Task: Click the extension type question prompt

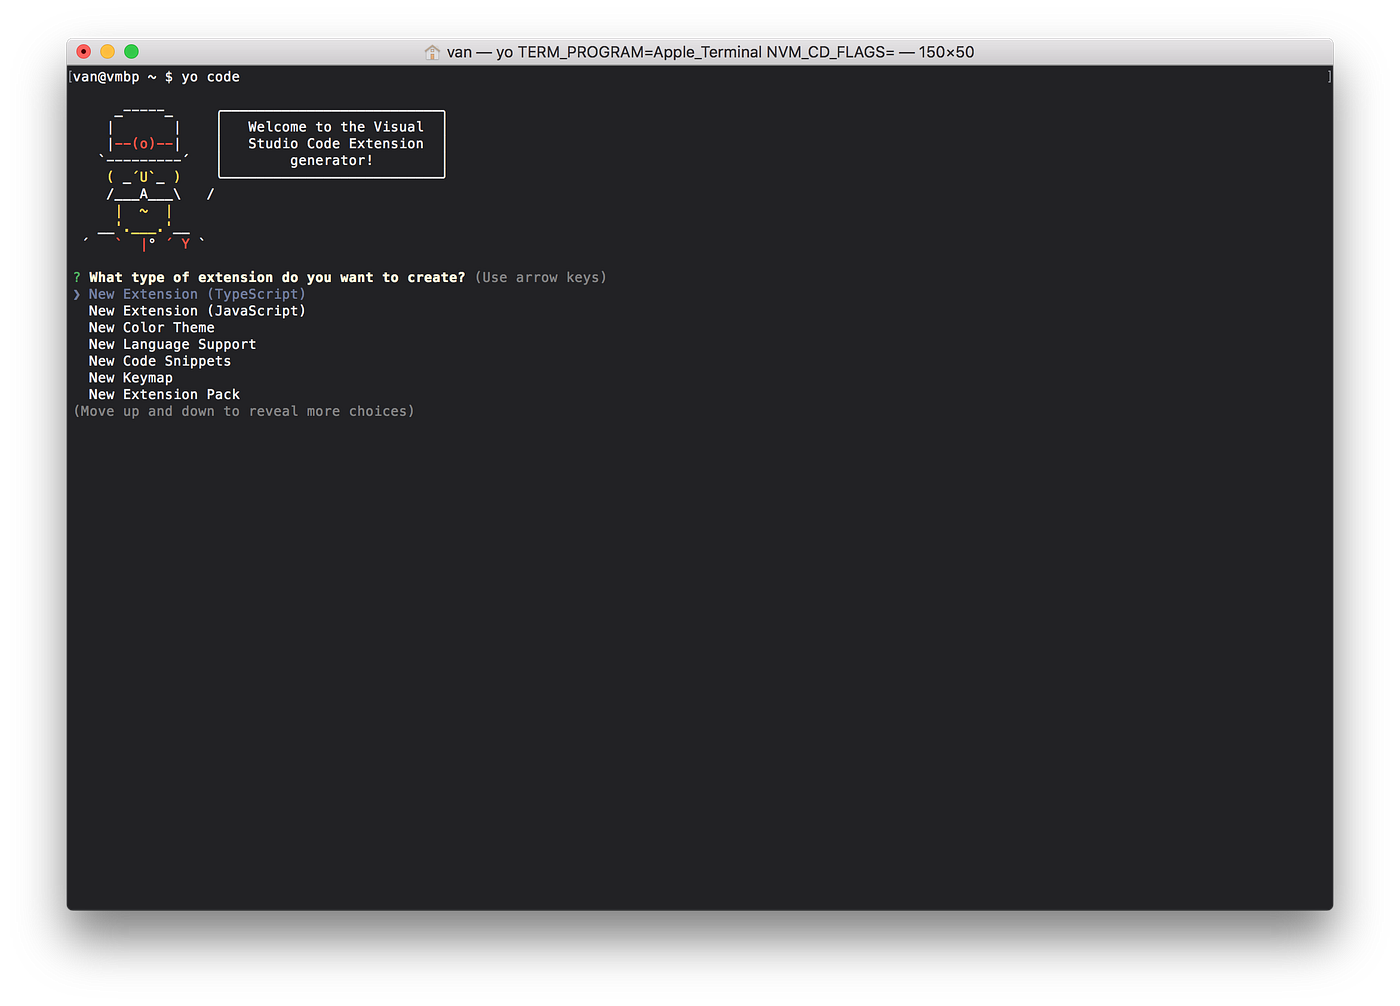Action: pos(277,278)
